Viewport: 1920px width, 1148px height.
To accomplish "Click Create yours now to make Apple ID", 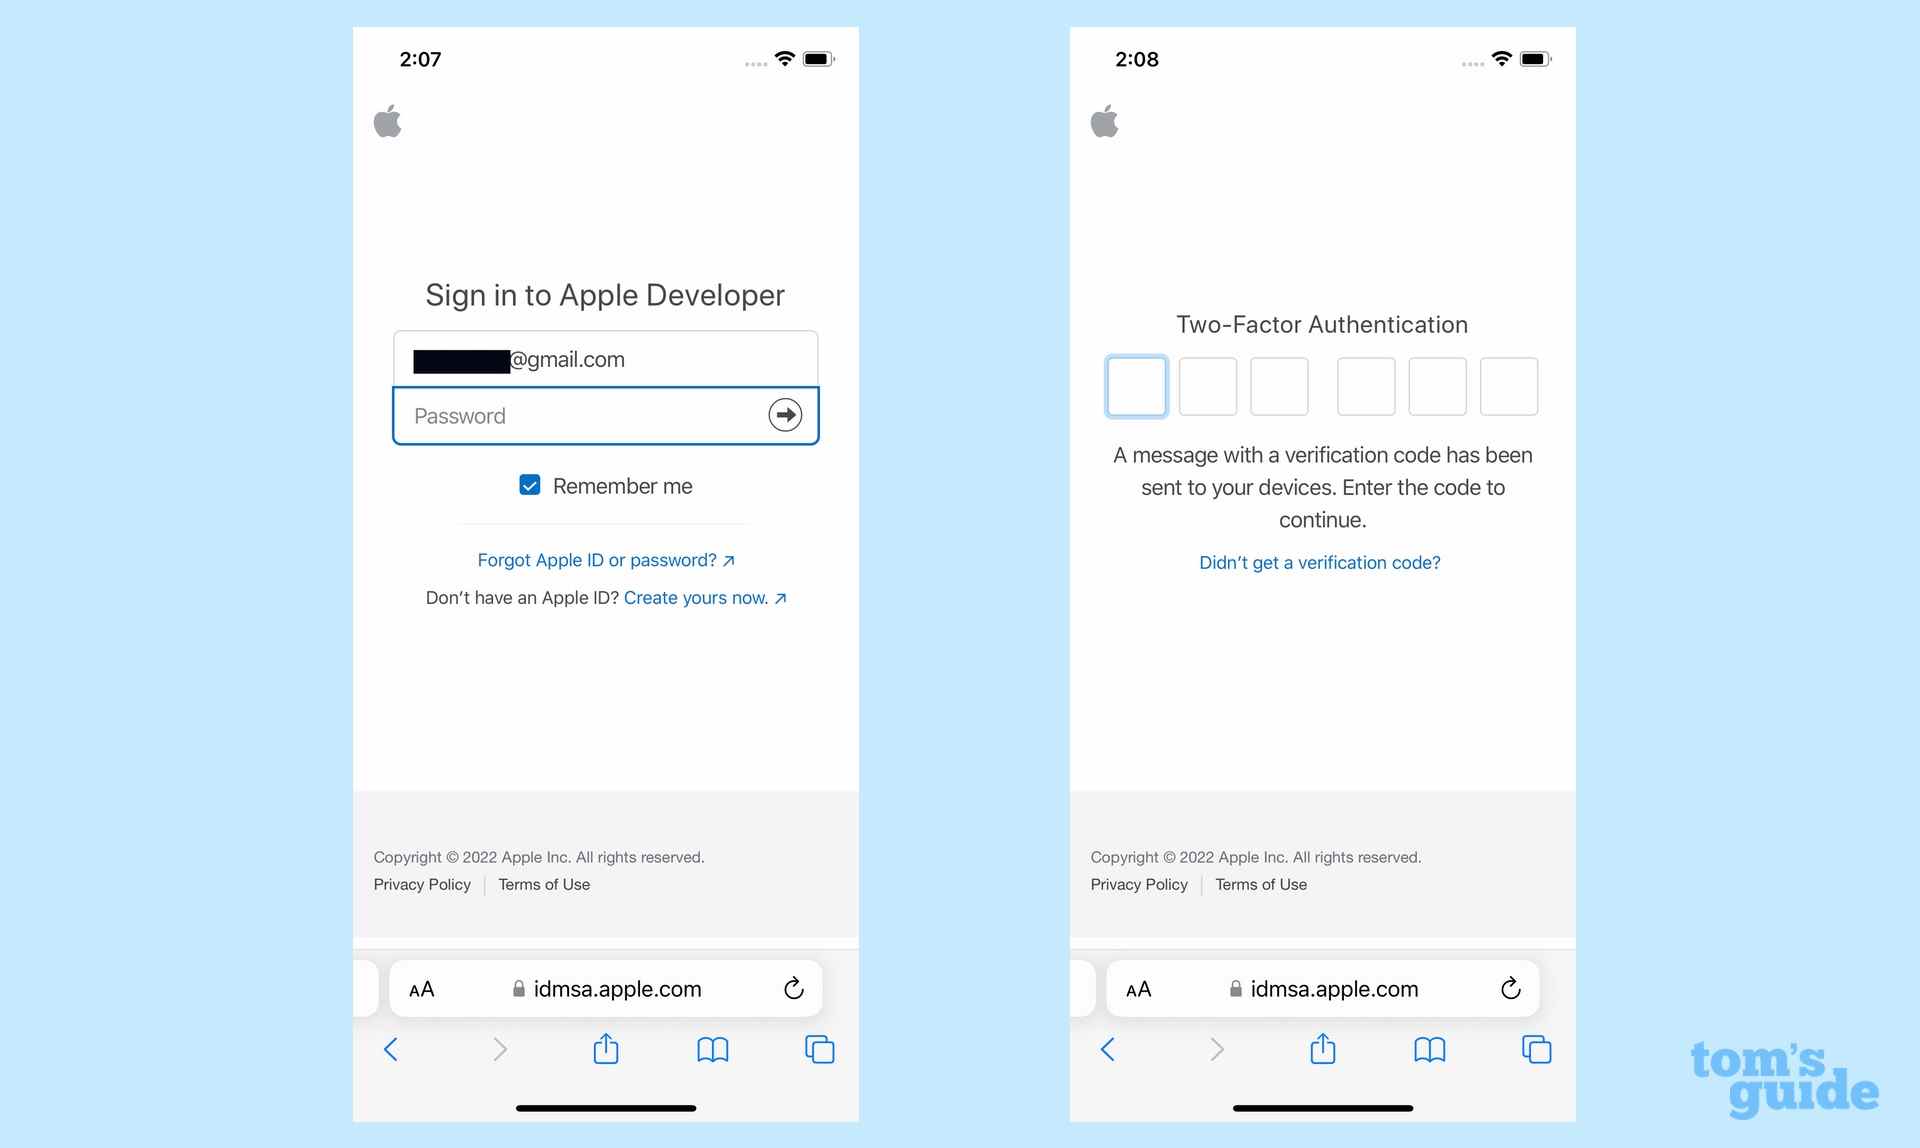I will click(x=697, y=597).
